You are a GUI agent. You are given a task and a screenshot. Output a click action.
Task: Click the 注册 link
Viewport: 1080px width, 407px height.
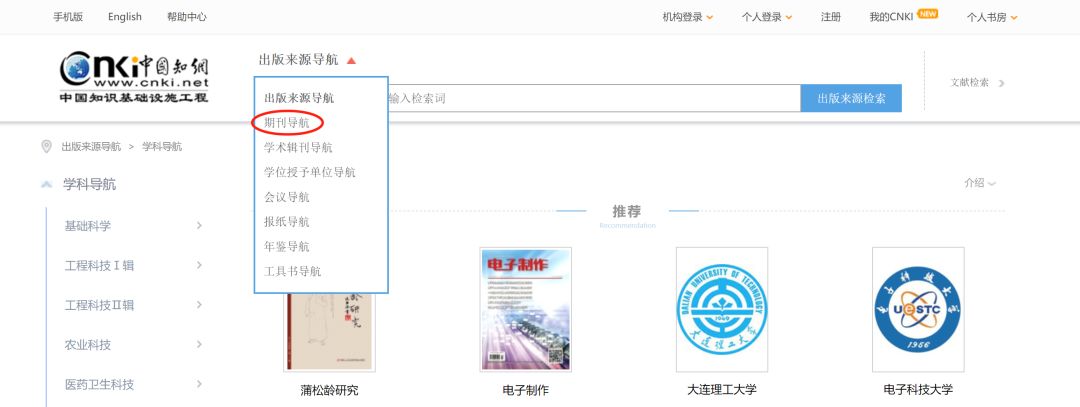tap(831, 17)
